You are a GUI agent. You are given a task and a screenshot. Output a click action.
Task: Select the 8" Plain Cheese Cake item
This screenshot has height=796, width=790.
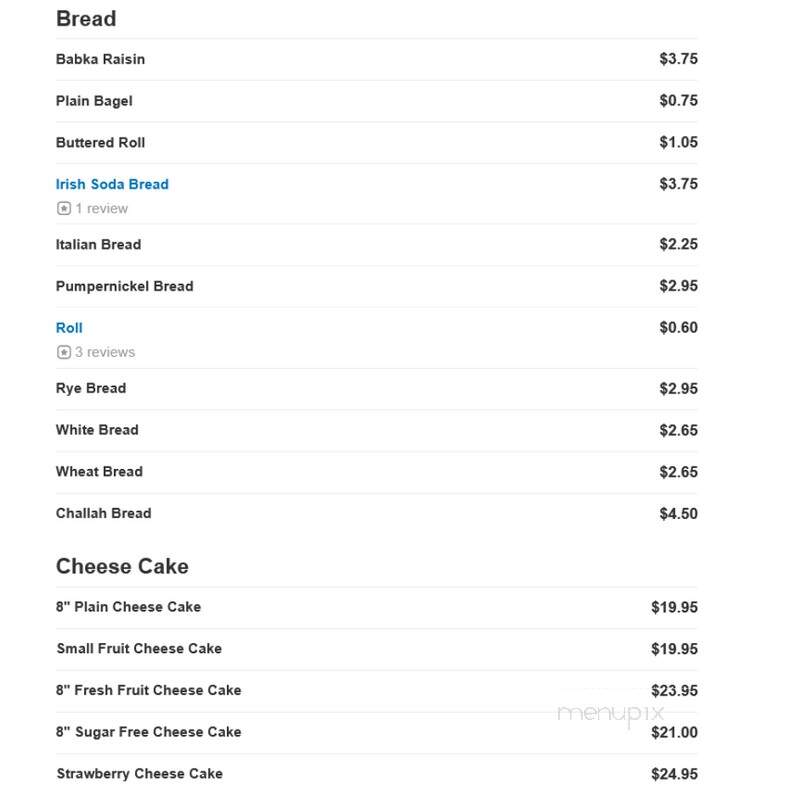128,607
